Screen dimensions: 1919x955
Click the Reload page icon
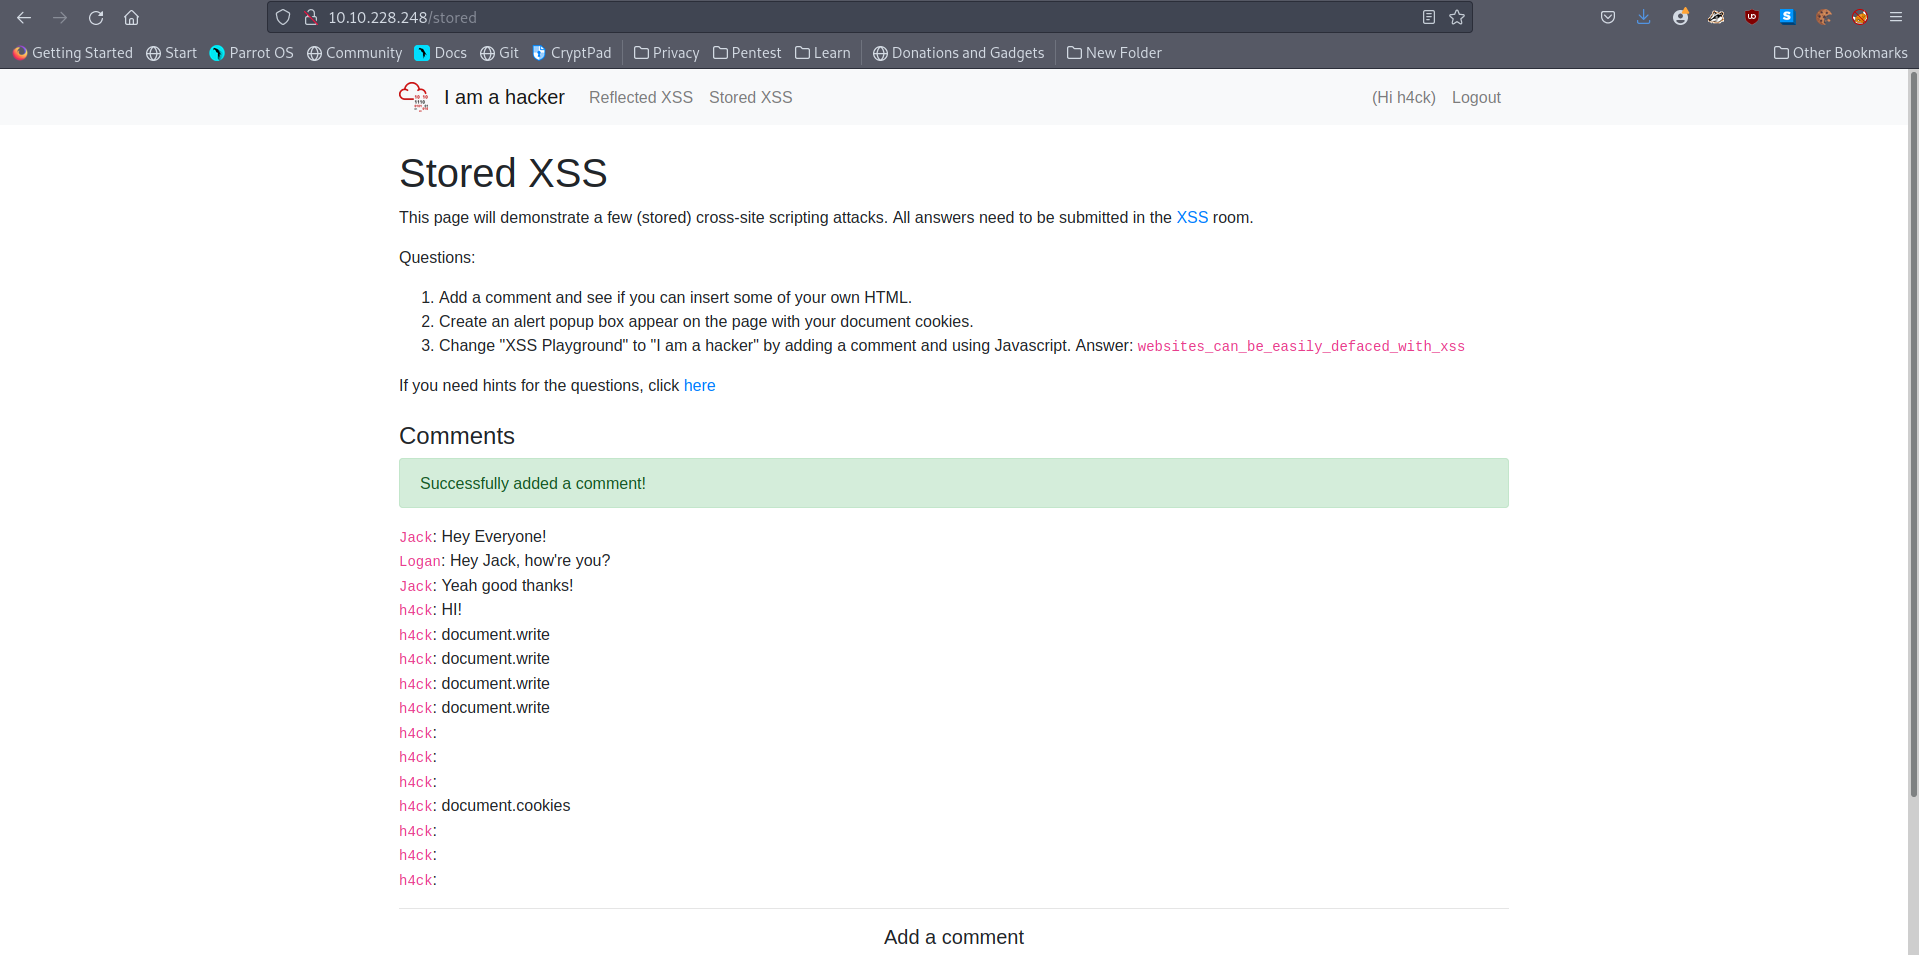coord(96,18)
